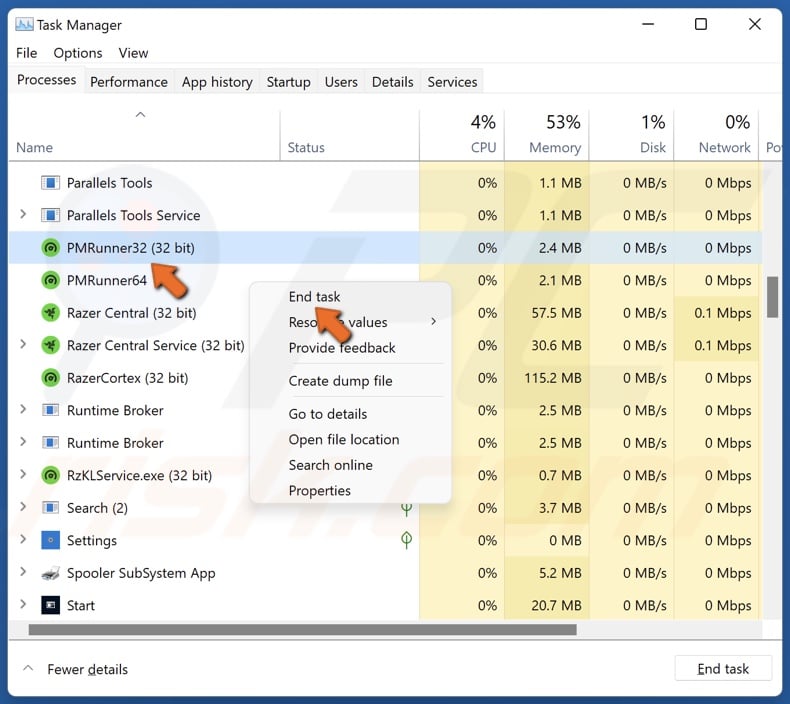Switch to the Services tab
Image resolution: width=790 pixels, height=704 pixels.
(x=452, y=82)
